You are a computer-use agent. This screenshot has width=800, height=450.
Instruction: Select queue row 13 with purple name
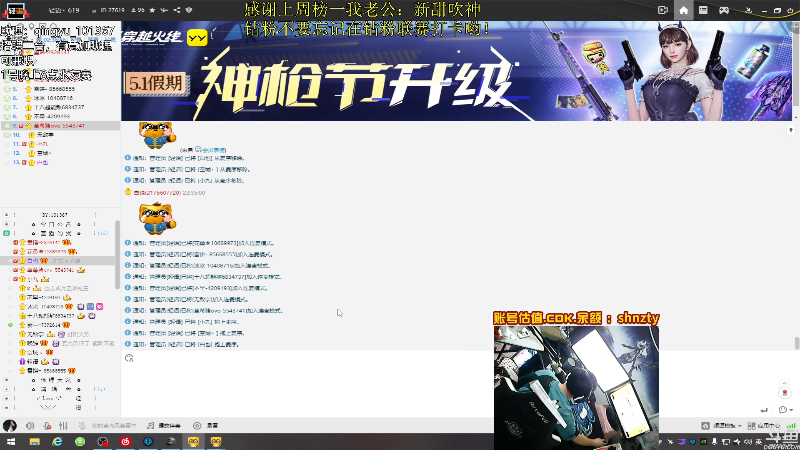[60, 162]
